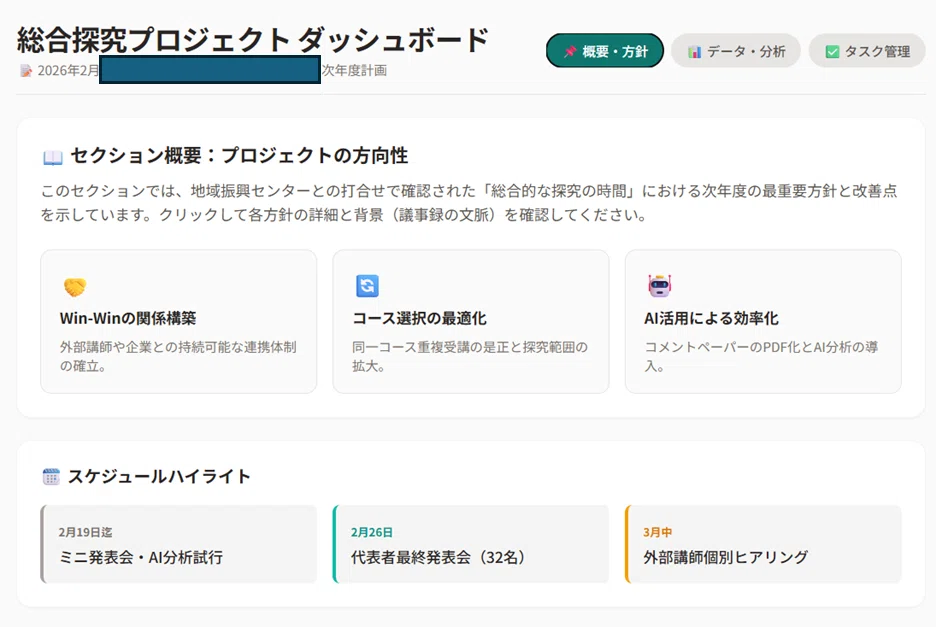Screen dimensions: 936x627
Task: Click the bar chart icon in データ・分析 tab
Action: 694,52
